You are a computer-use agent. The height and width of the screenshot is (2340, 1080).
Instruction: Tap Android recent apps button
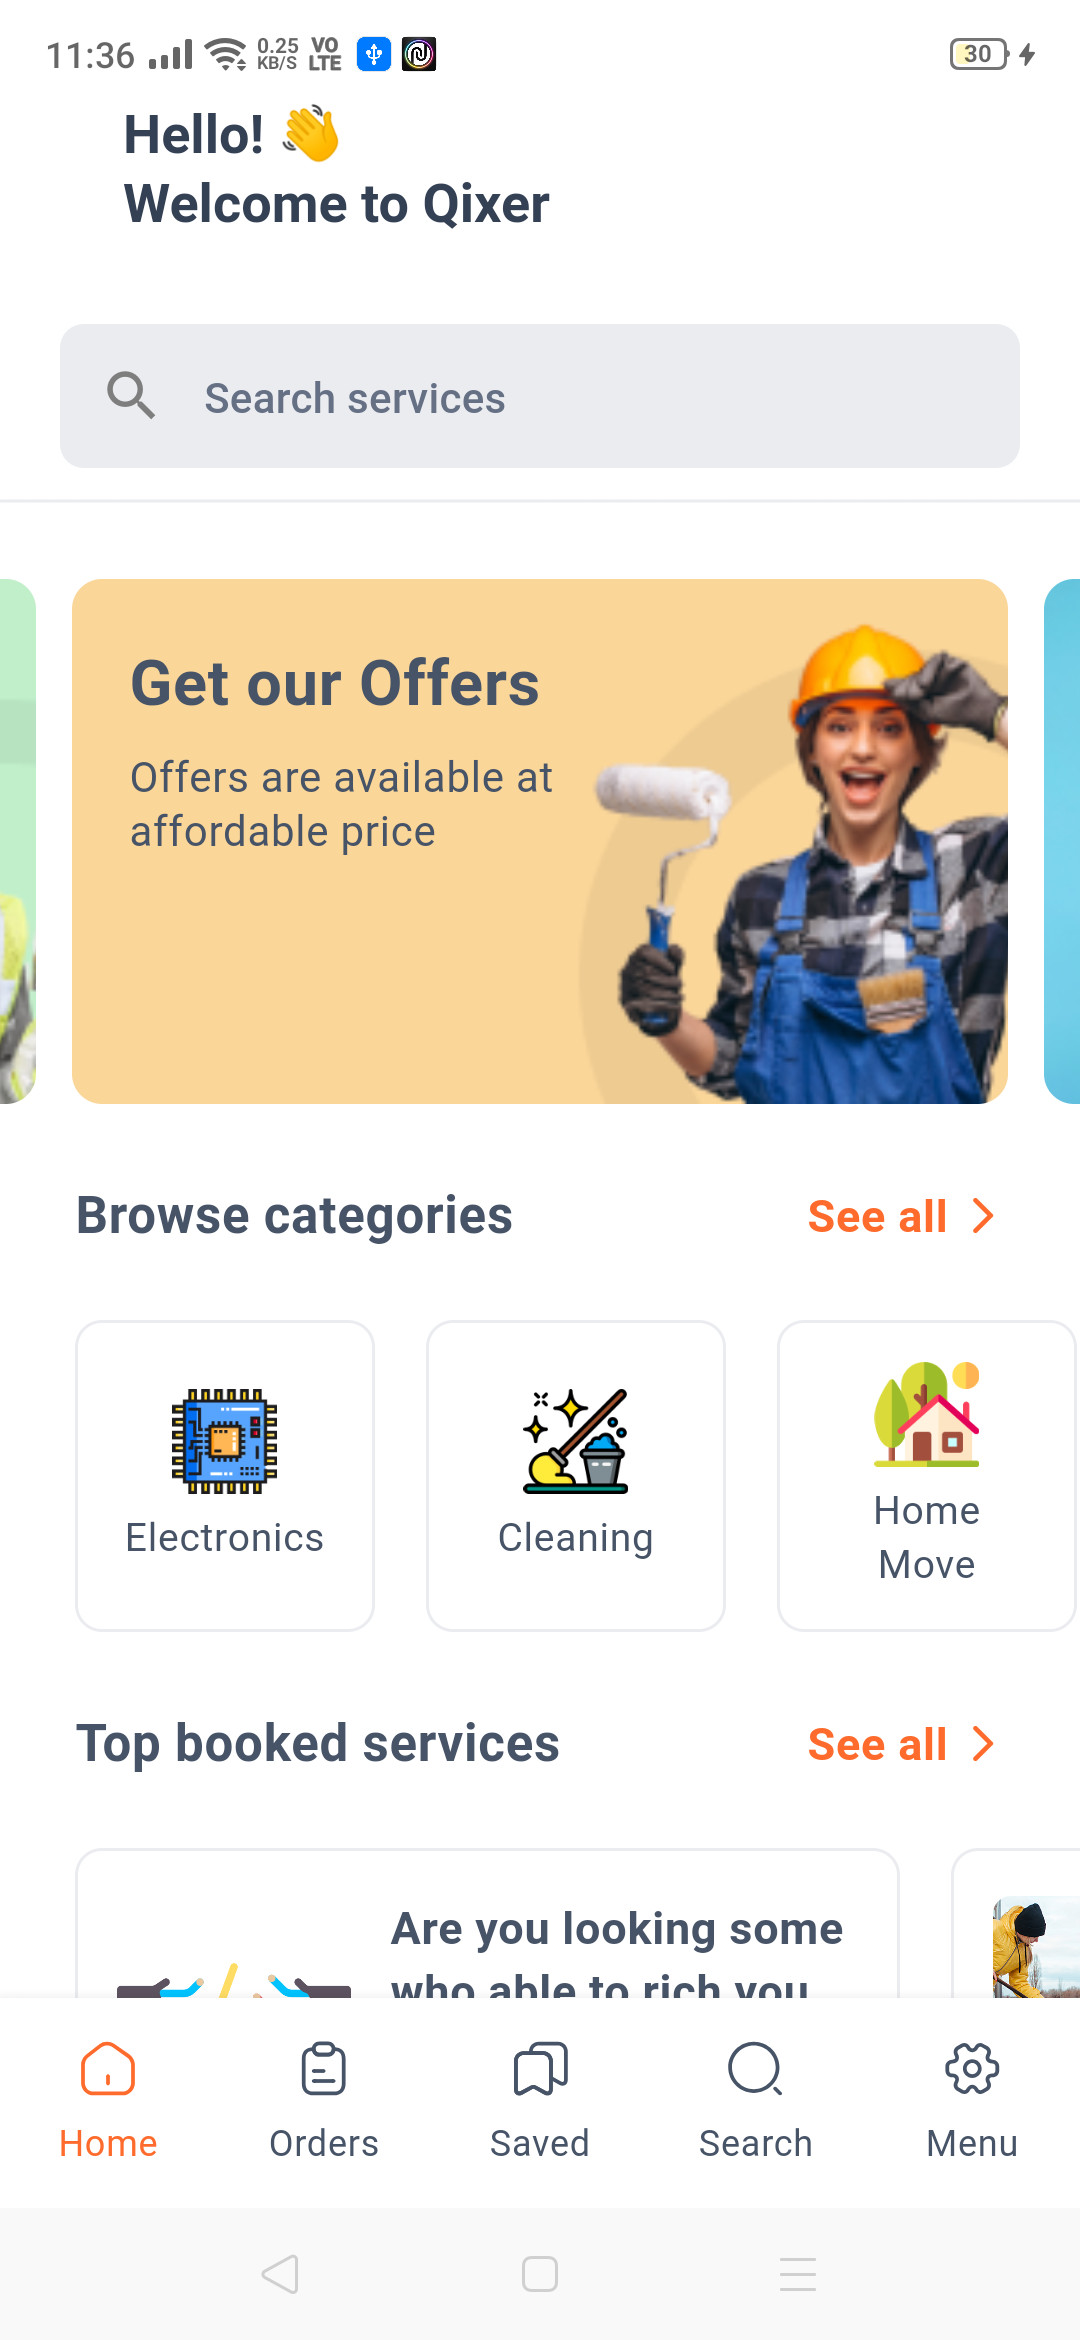click(798, 2274)
